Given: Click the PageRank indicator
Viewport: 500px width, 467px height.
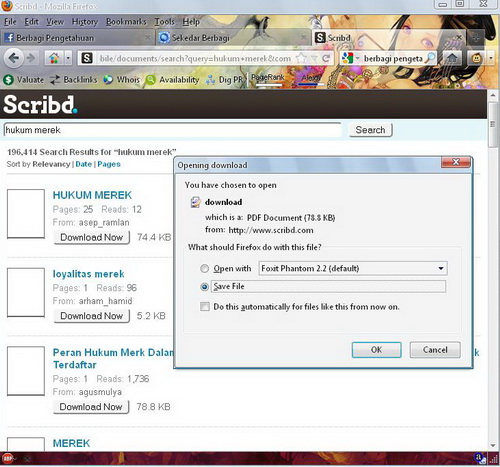Looking at the screenshot, I should [268, 79].
